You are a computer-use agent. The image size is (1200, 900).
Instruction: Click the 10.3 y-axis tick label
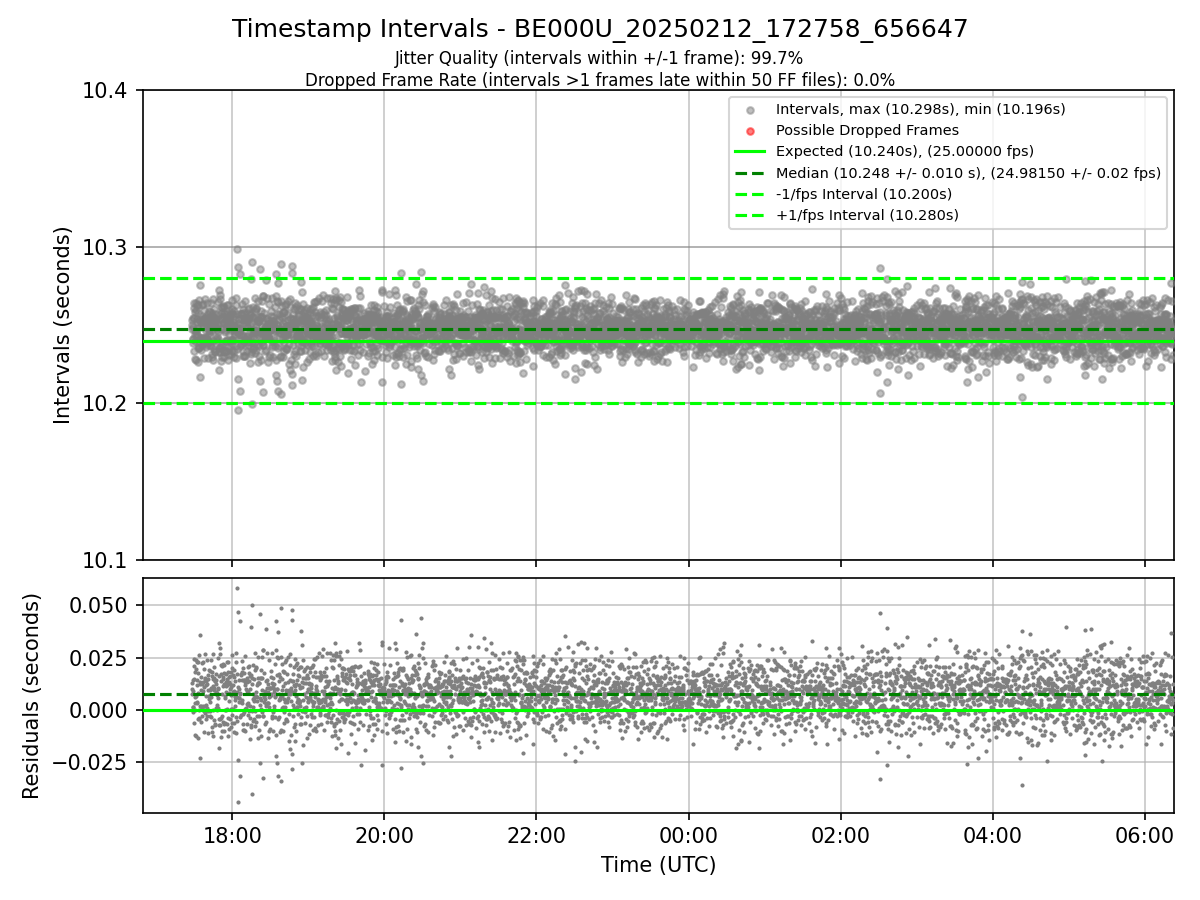point(105,247)
